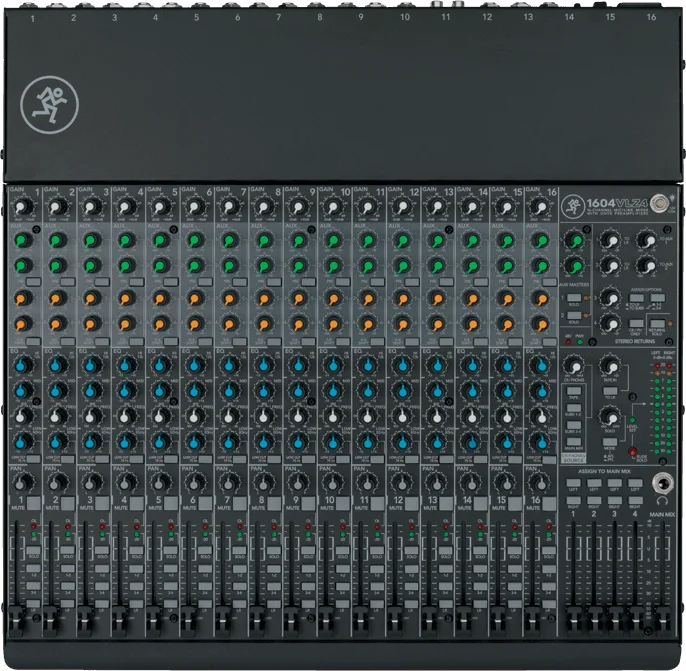Click the second orange Aux knob on channel 15

pyautogui.click(x=506, y=325)
